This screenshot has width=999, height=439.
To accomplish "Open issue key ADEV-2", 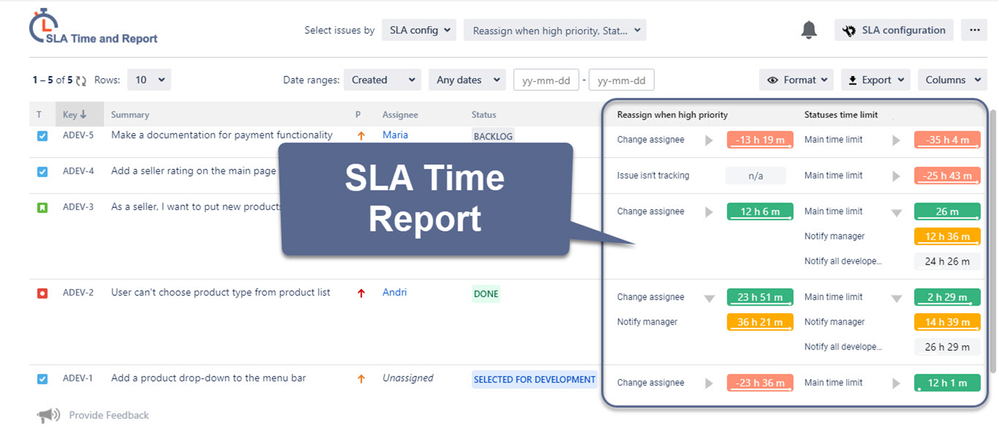I will [x=78, y=292].
